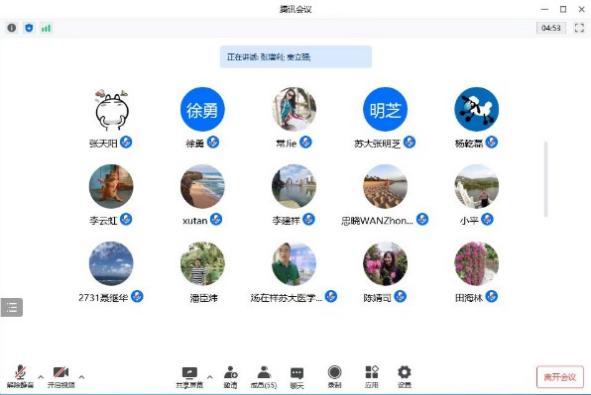Viewport: 591px width, 395px height.
Task: Open members list showing 55
Action: click(x=264, y=377)
